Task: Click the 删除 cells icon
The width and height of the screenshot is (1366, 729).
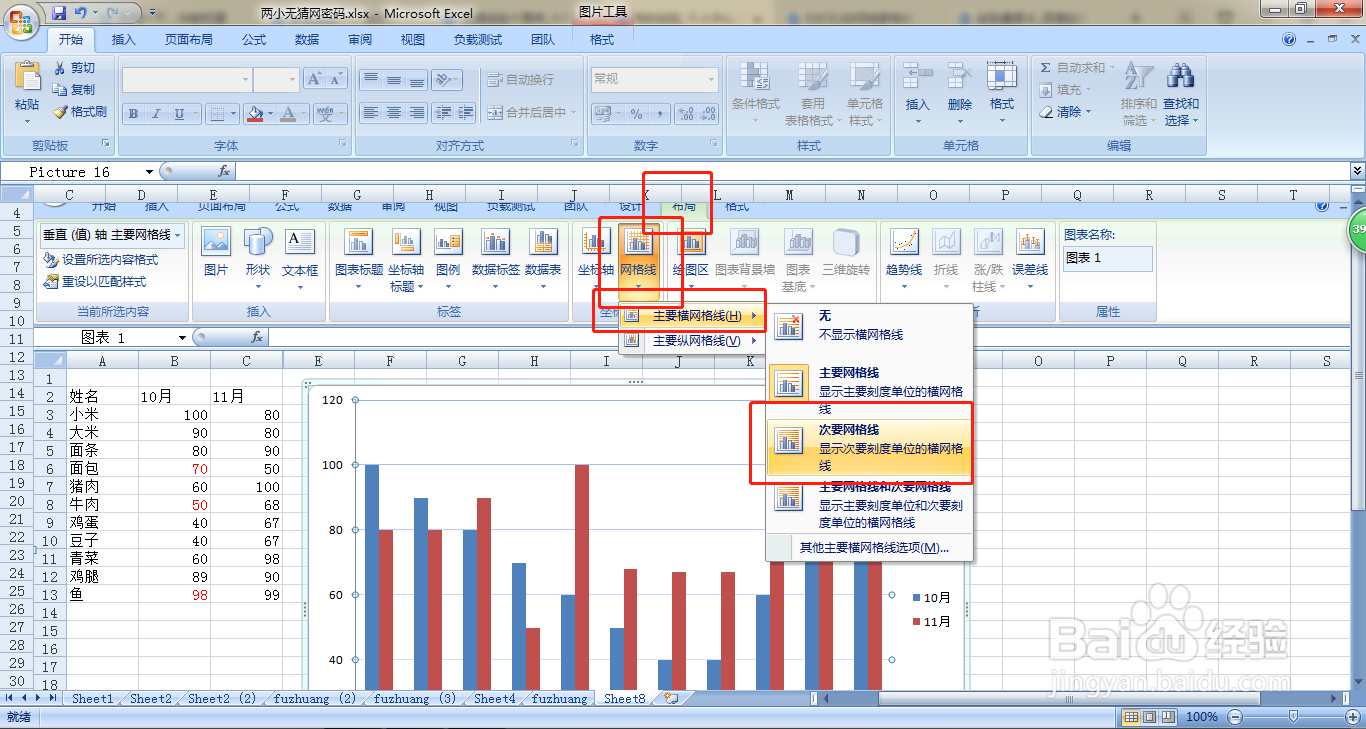Action: point(959,77)
